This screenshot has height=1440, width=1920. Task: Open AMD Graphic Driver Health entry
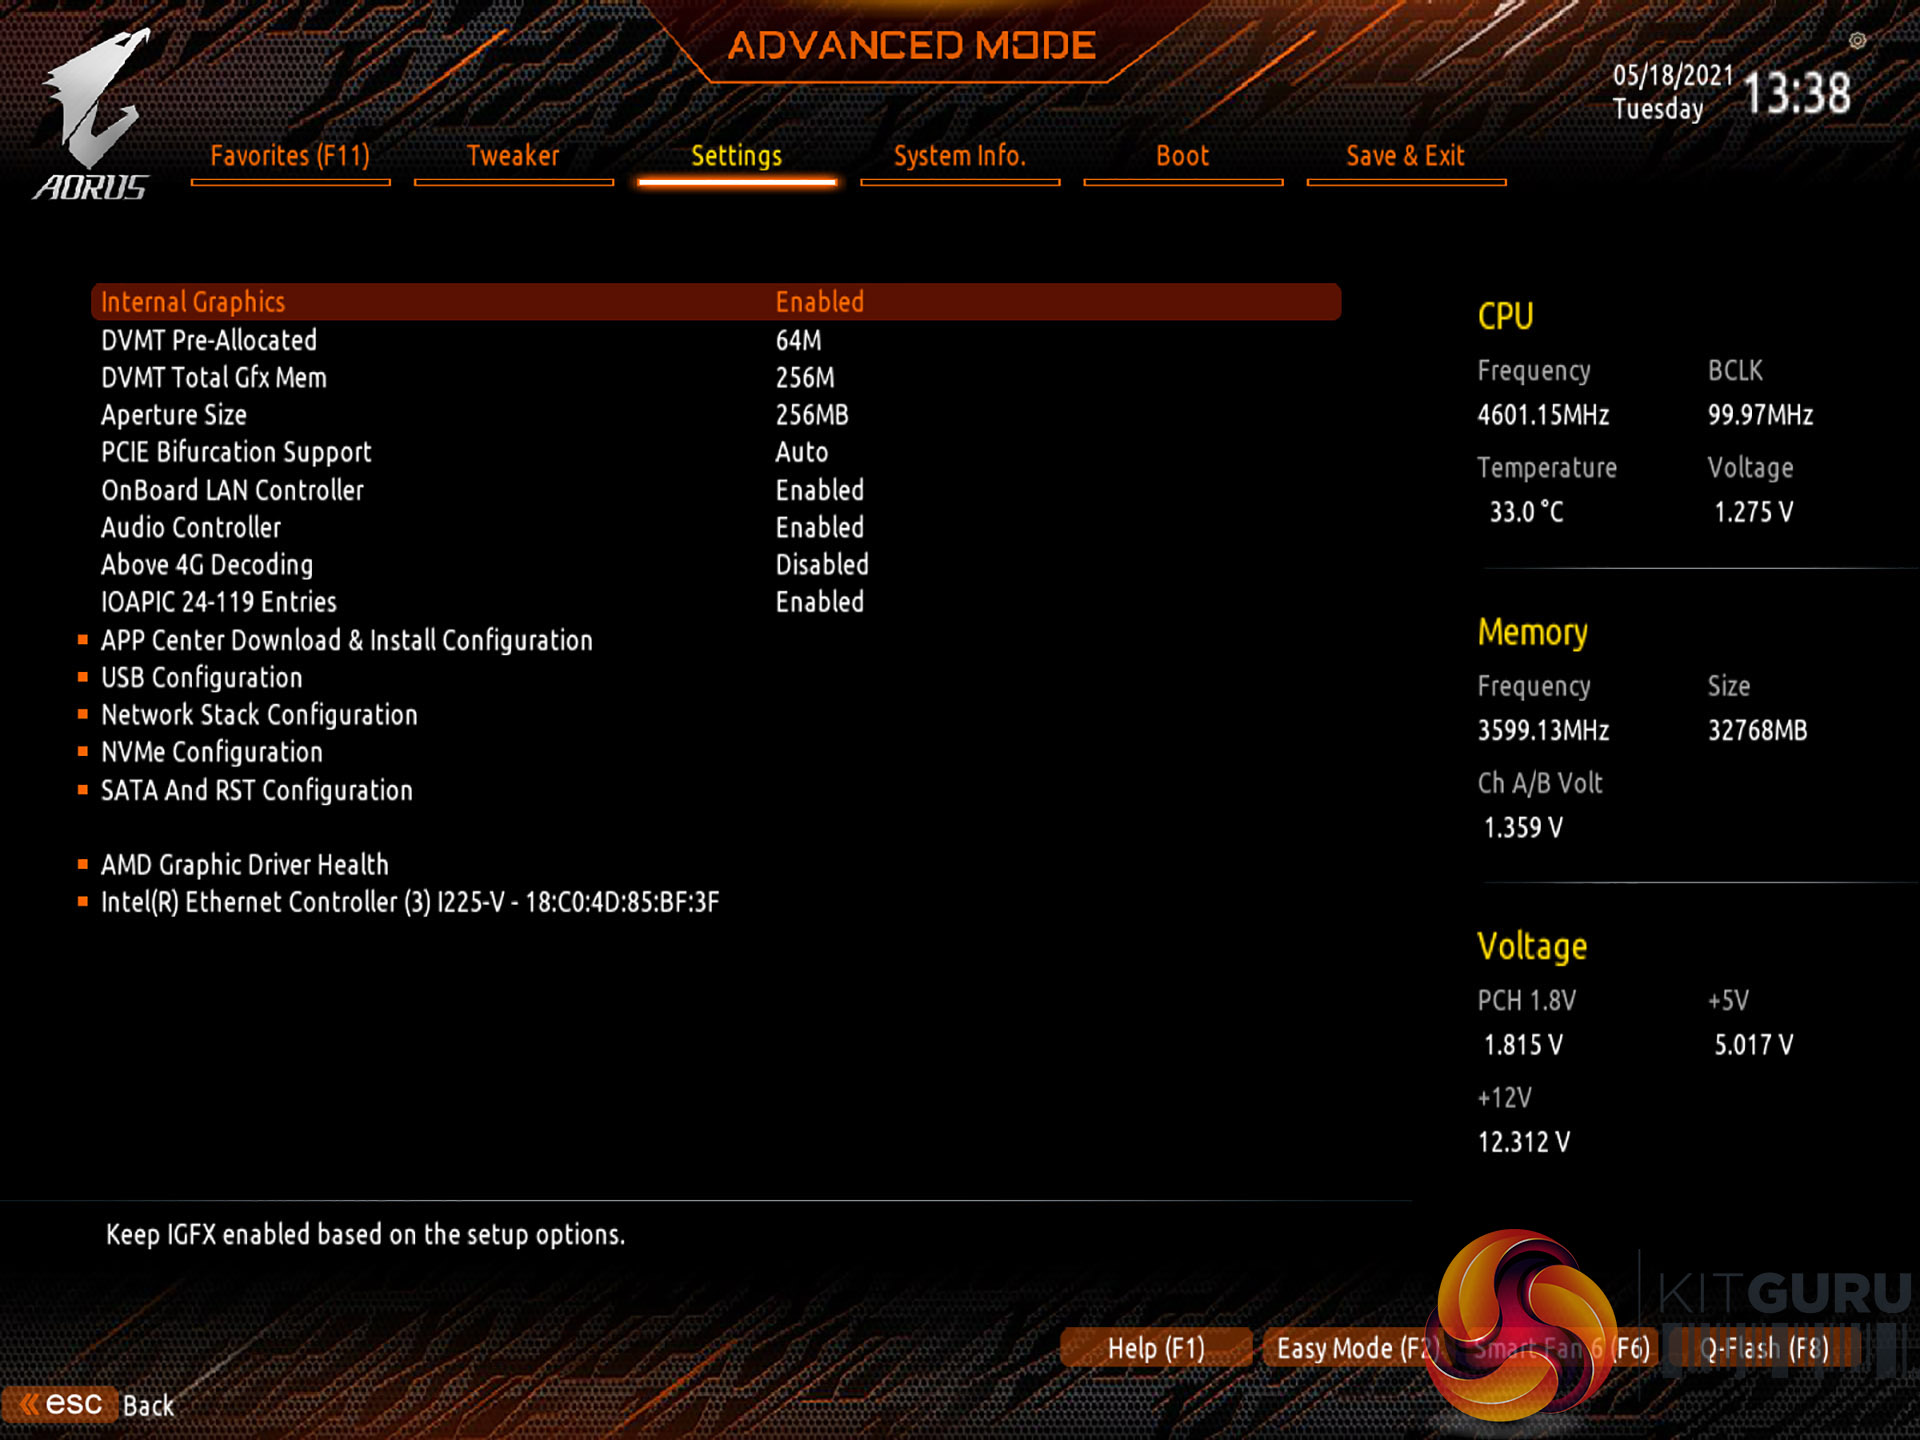point(244,865)
